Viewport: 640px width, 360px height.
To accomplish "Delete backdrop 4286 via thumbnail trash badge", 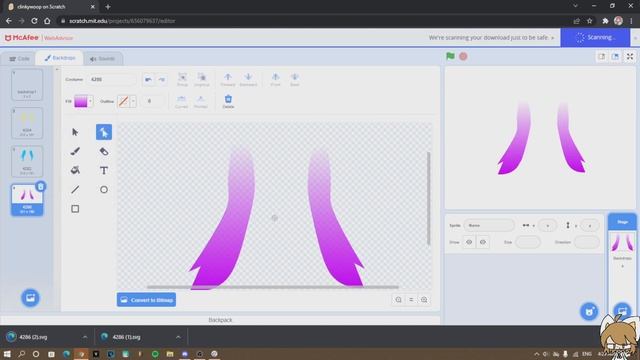I will click(x=41, y=187).
